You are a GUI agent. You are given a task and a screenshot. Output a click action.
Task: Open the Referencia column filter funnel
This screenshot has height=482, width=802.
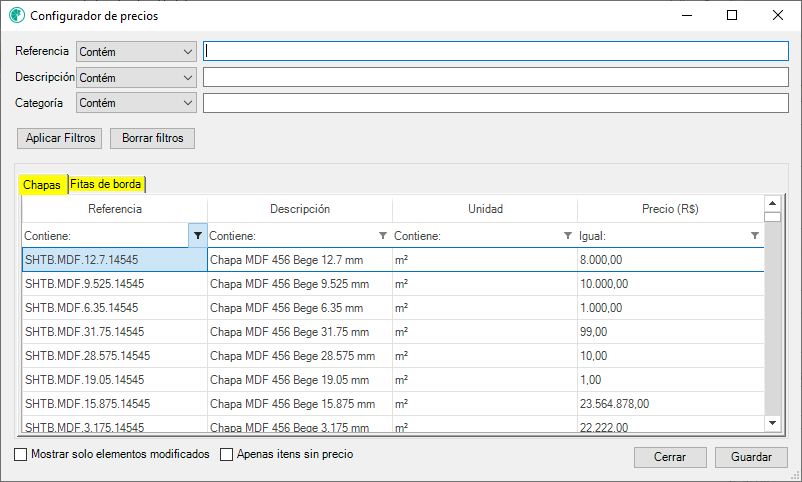pyautogui.click(x=197, y=236)
